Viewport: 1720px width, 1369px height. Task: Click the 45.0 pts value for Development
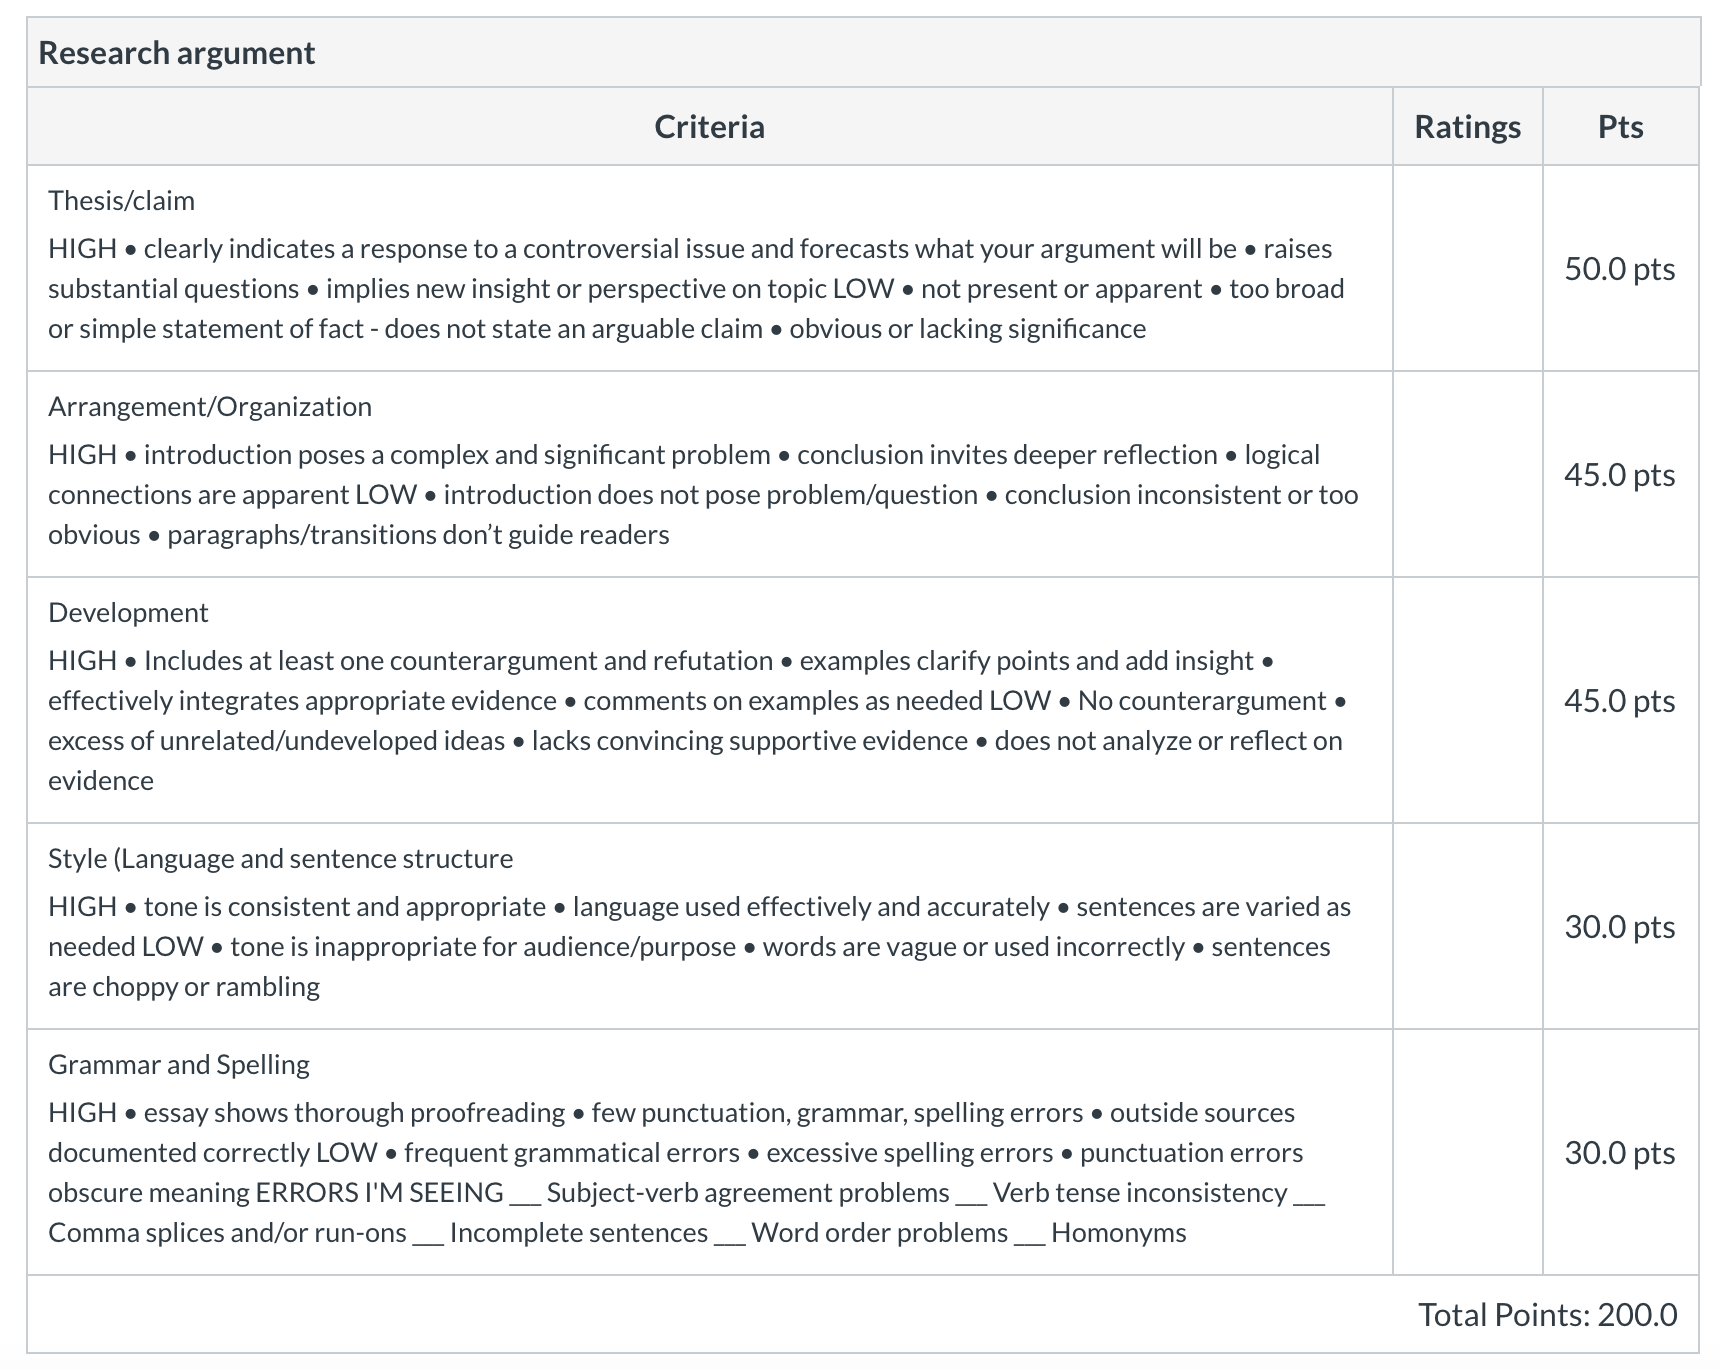(1620, 701)
